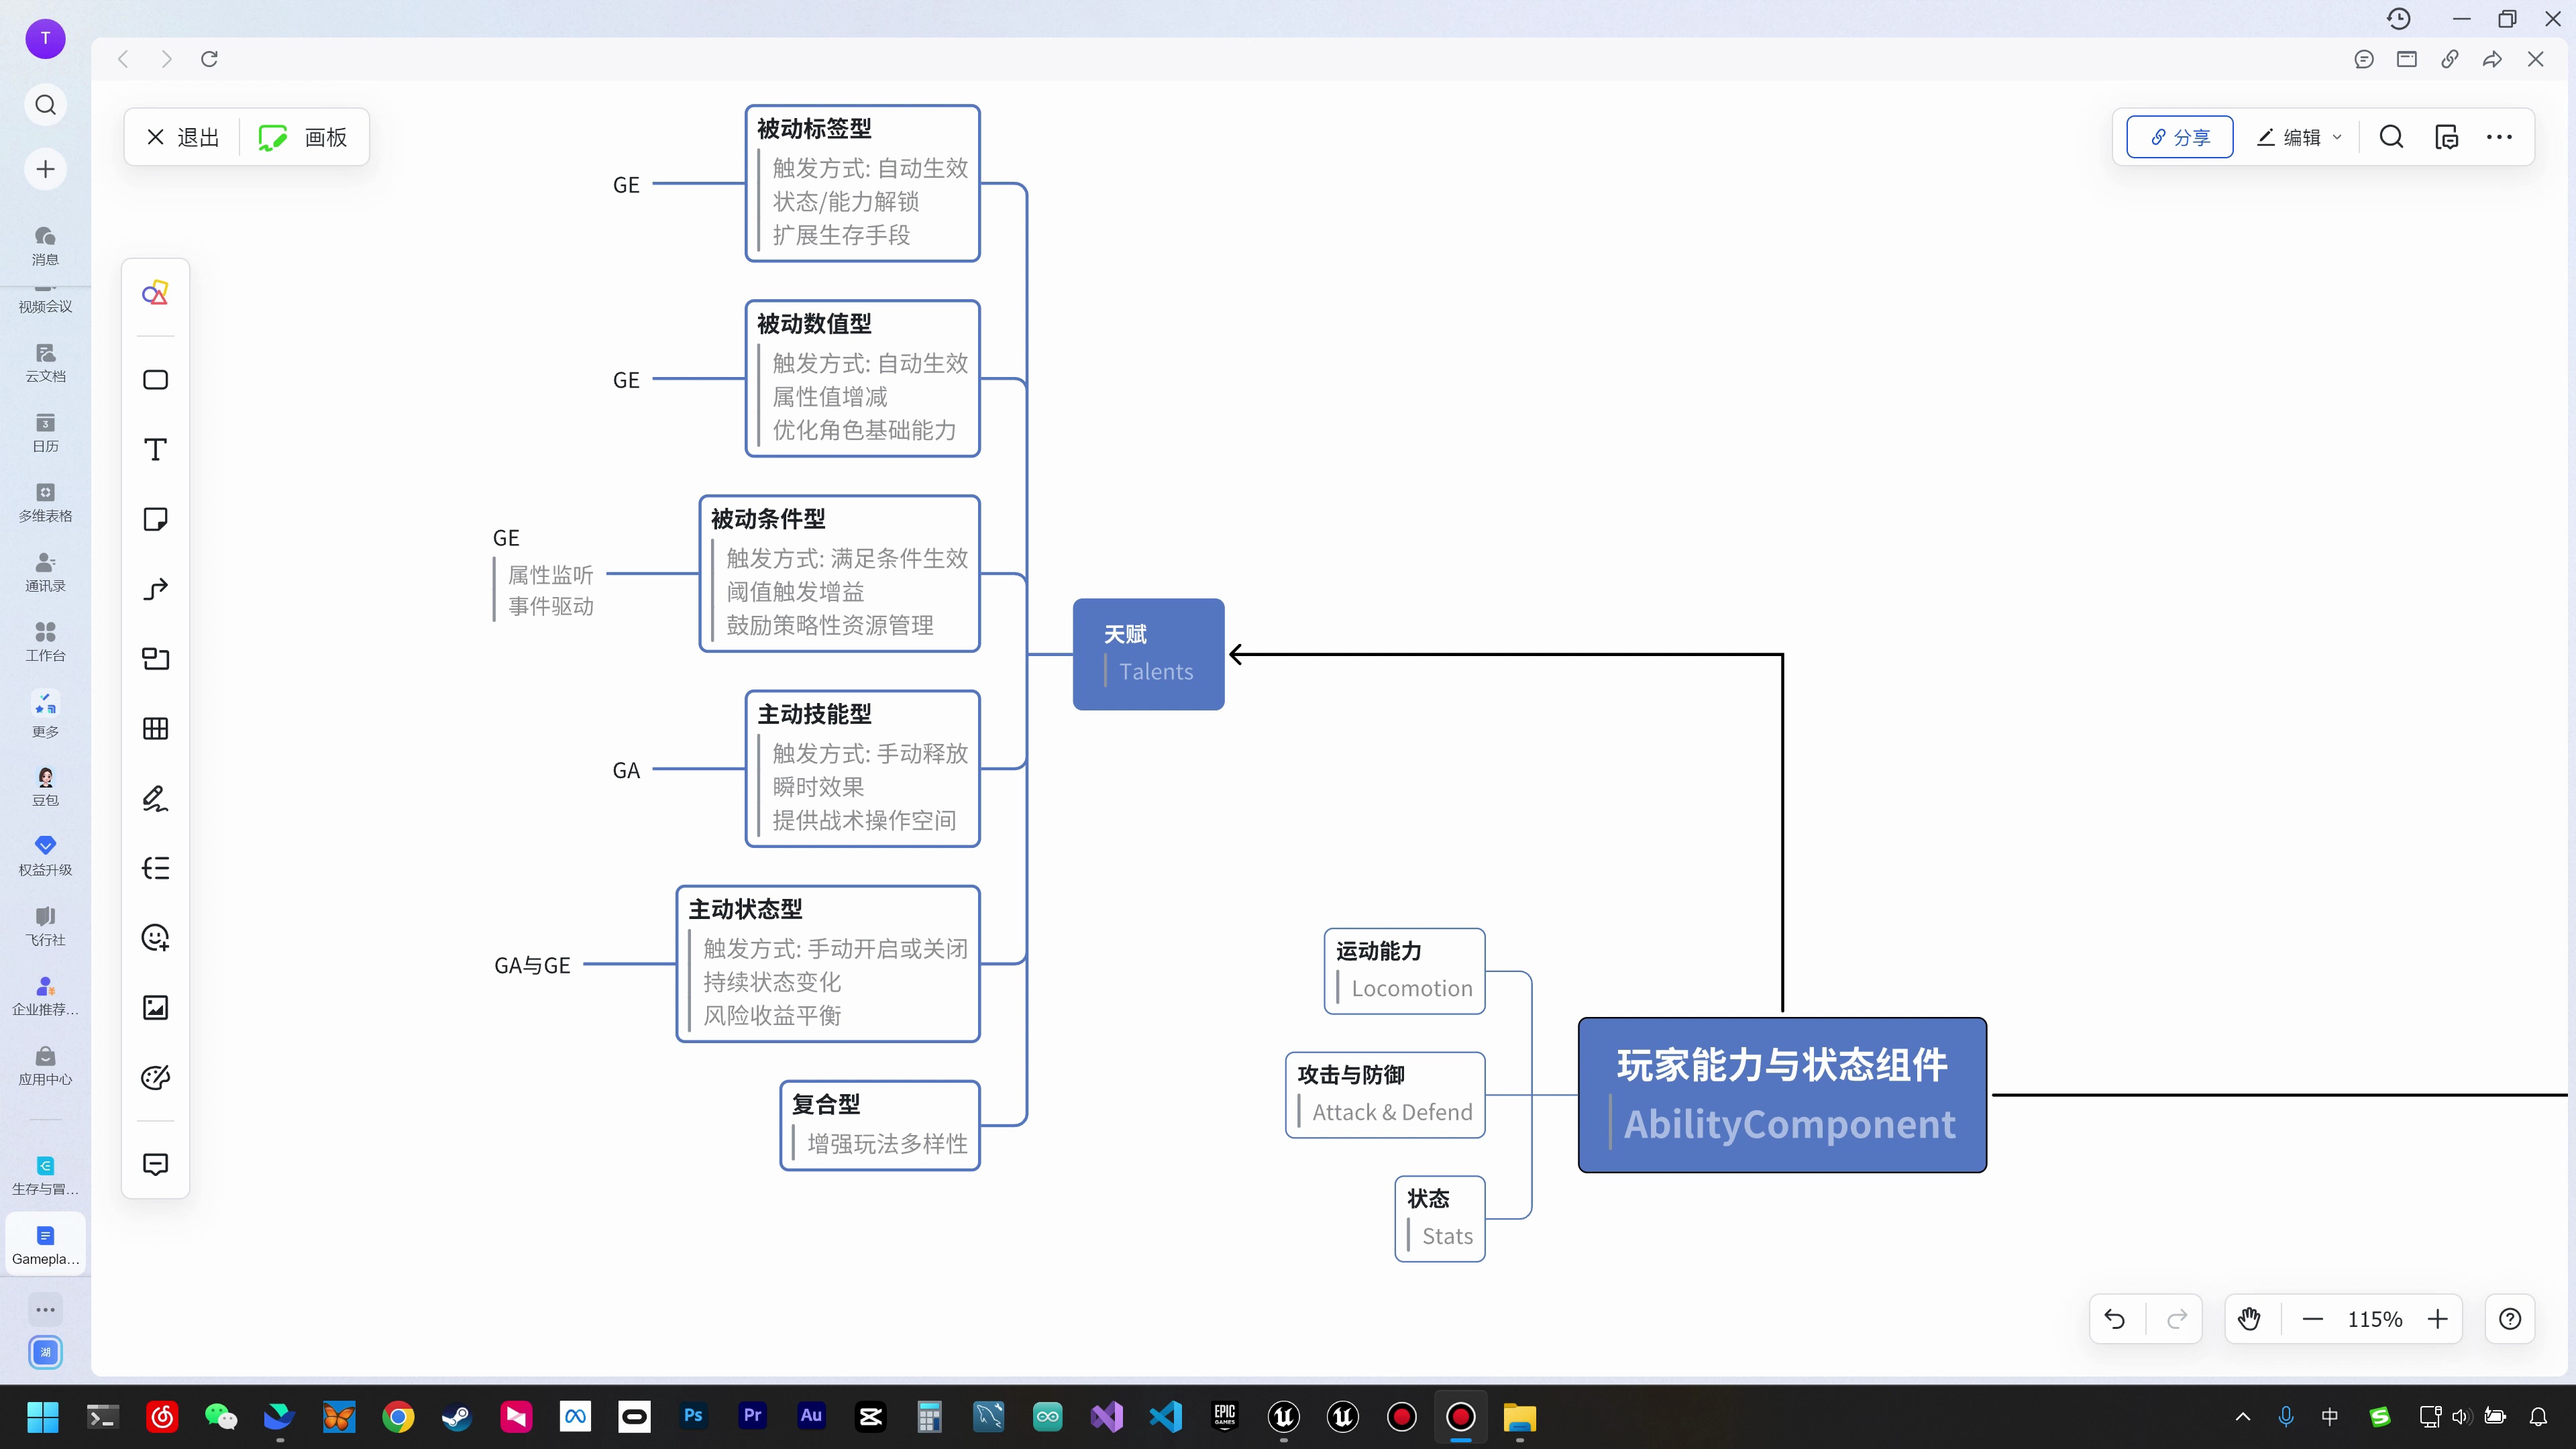2576x1449 pixels.
Task: Open 云文档 cloud docs in sidebar
Action: point(45,363)
